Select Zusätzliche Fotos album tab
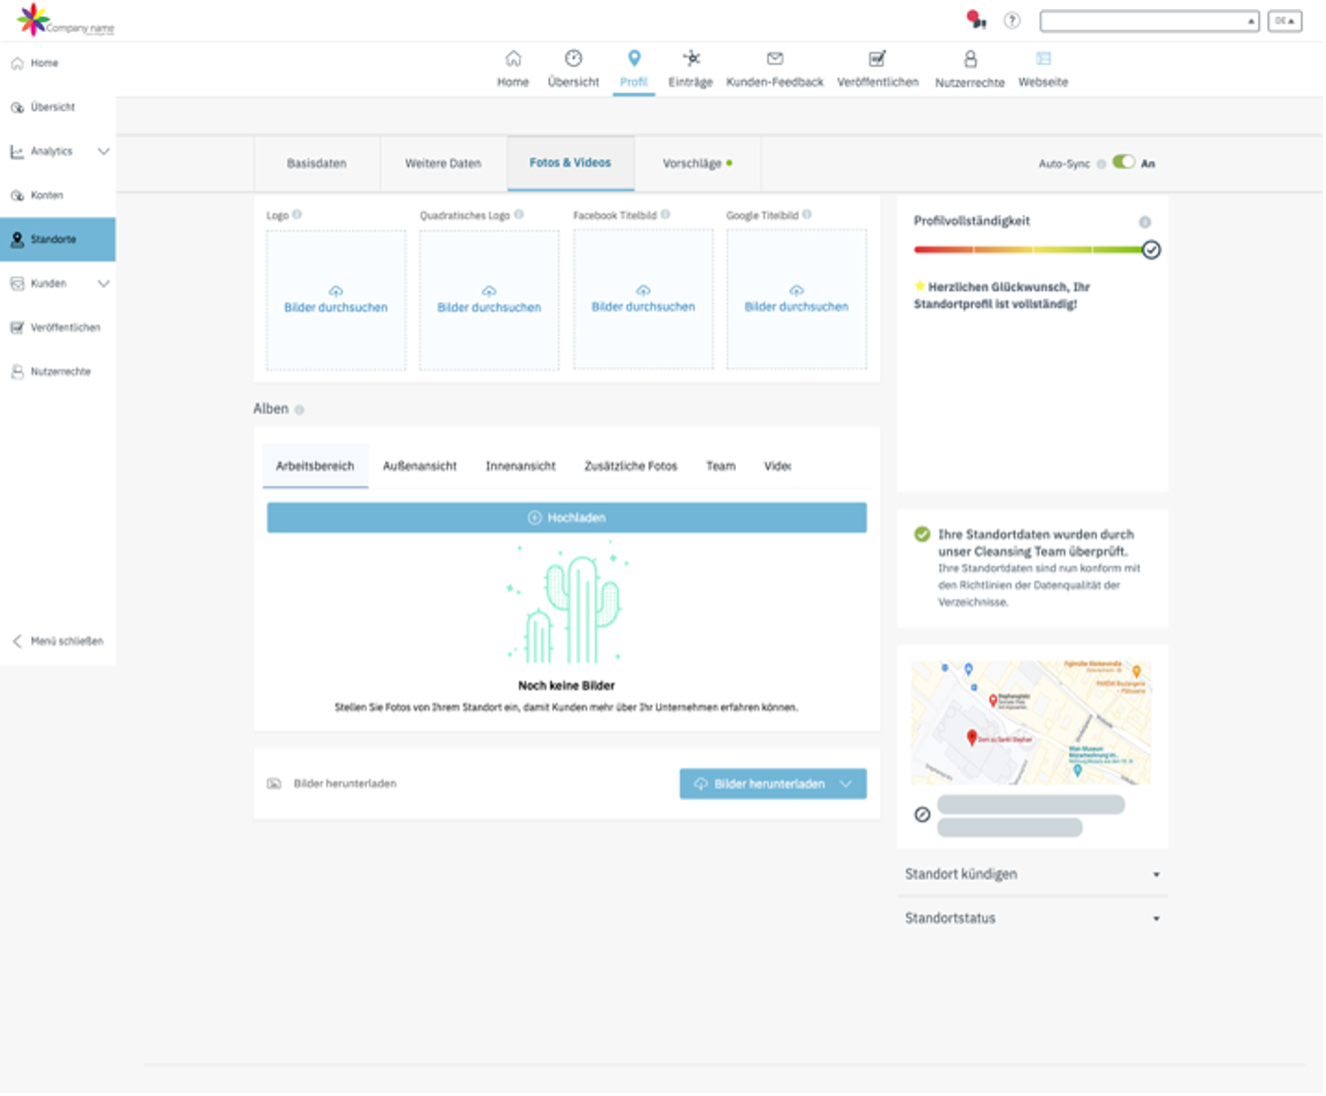Image resolution: width=1326 pixels, height=1096 pixels. pos(632,467)
